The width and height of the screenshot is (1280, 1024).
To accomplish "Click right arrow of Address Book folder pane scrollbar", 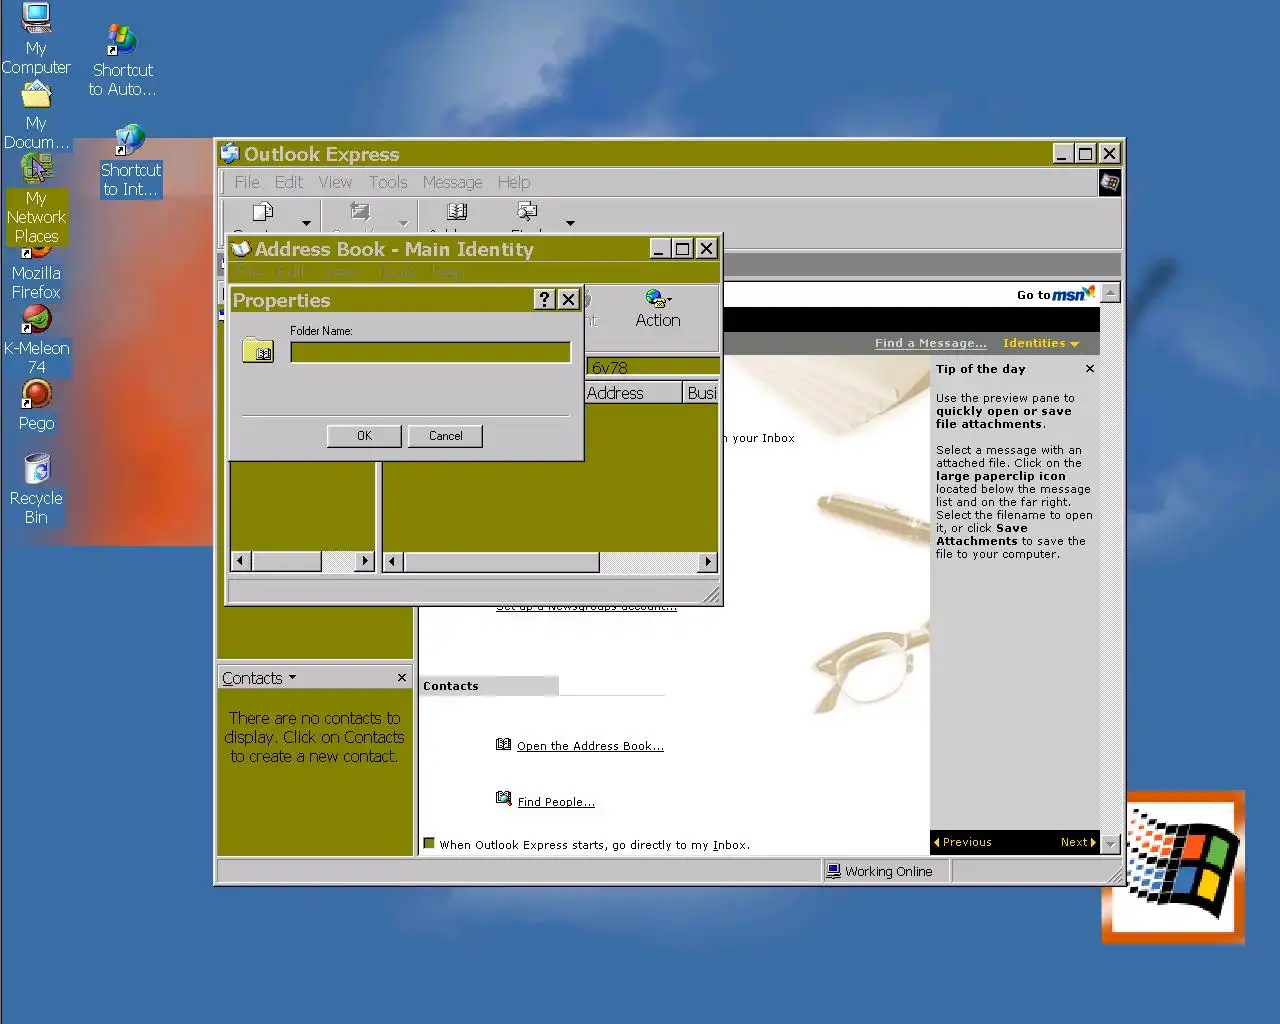I will tap(365, 561).
